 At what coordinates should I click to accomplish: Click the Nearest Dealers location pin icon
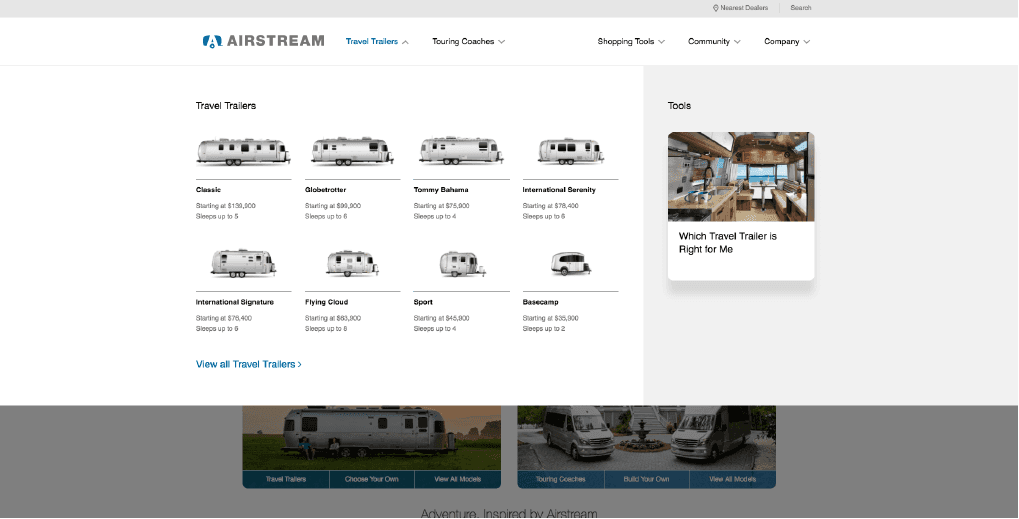[716, 8]
